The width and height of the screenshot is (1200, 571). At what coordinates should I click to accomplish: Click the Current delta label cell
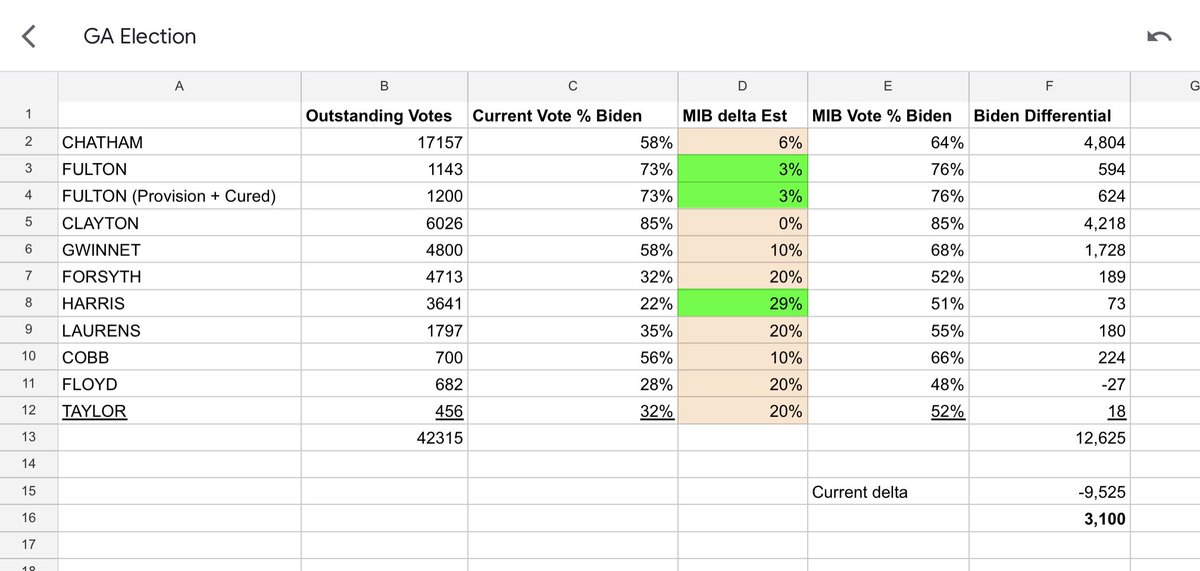pyautogui.click(x=889, y=492)
